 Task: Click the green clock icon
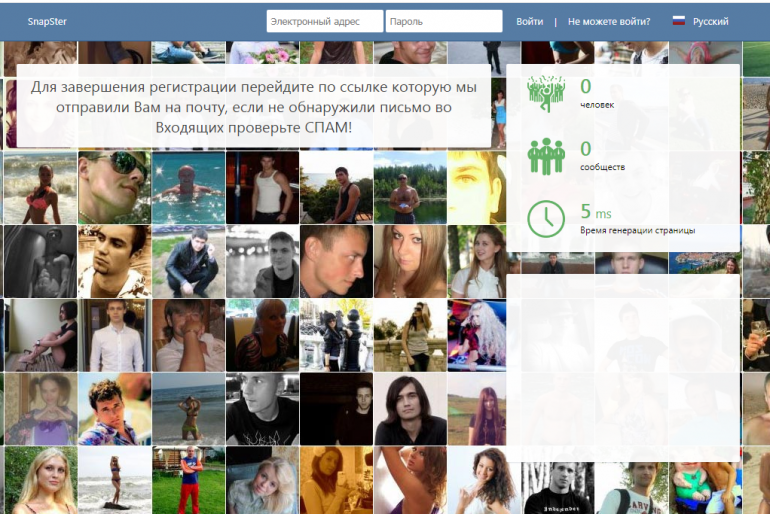546,218
